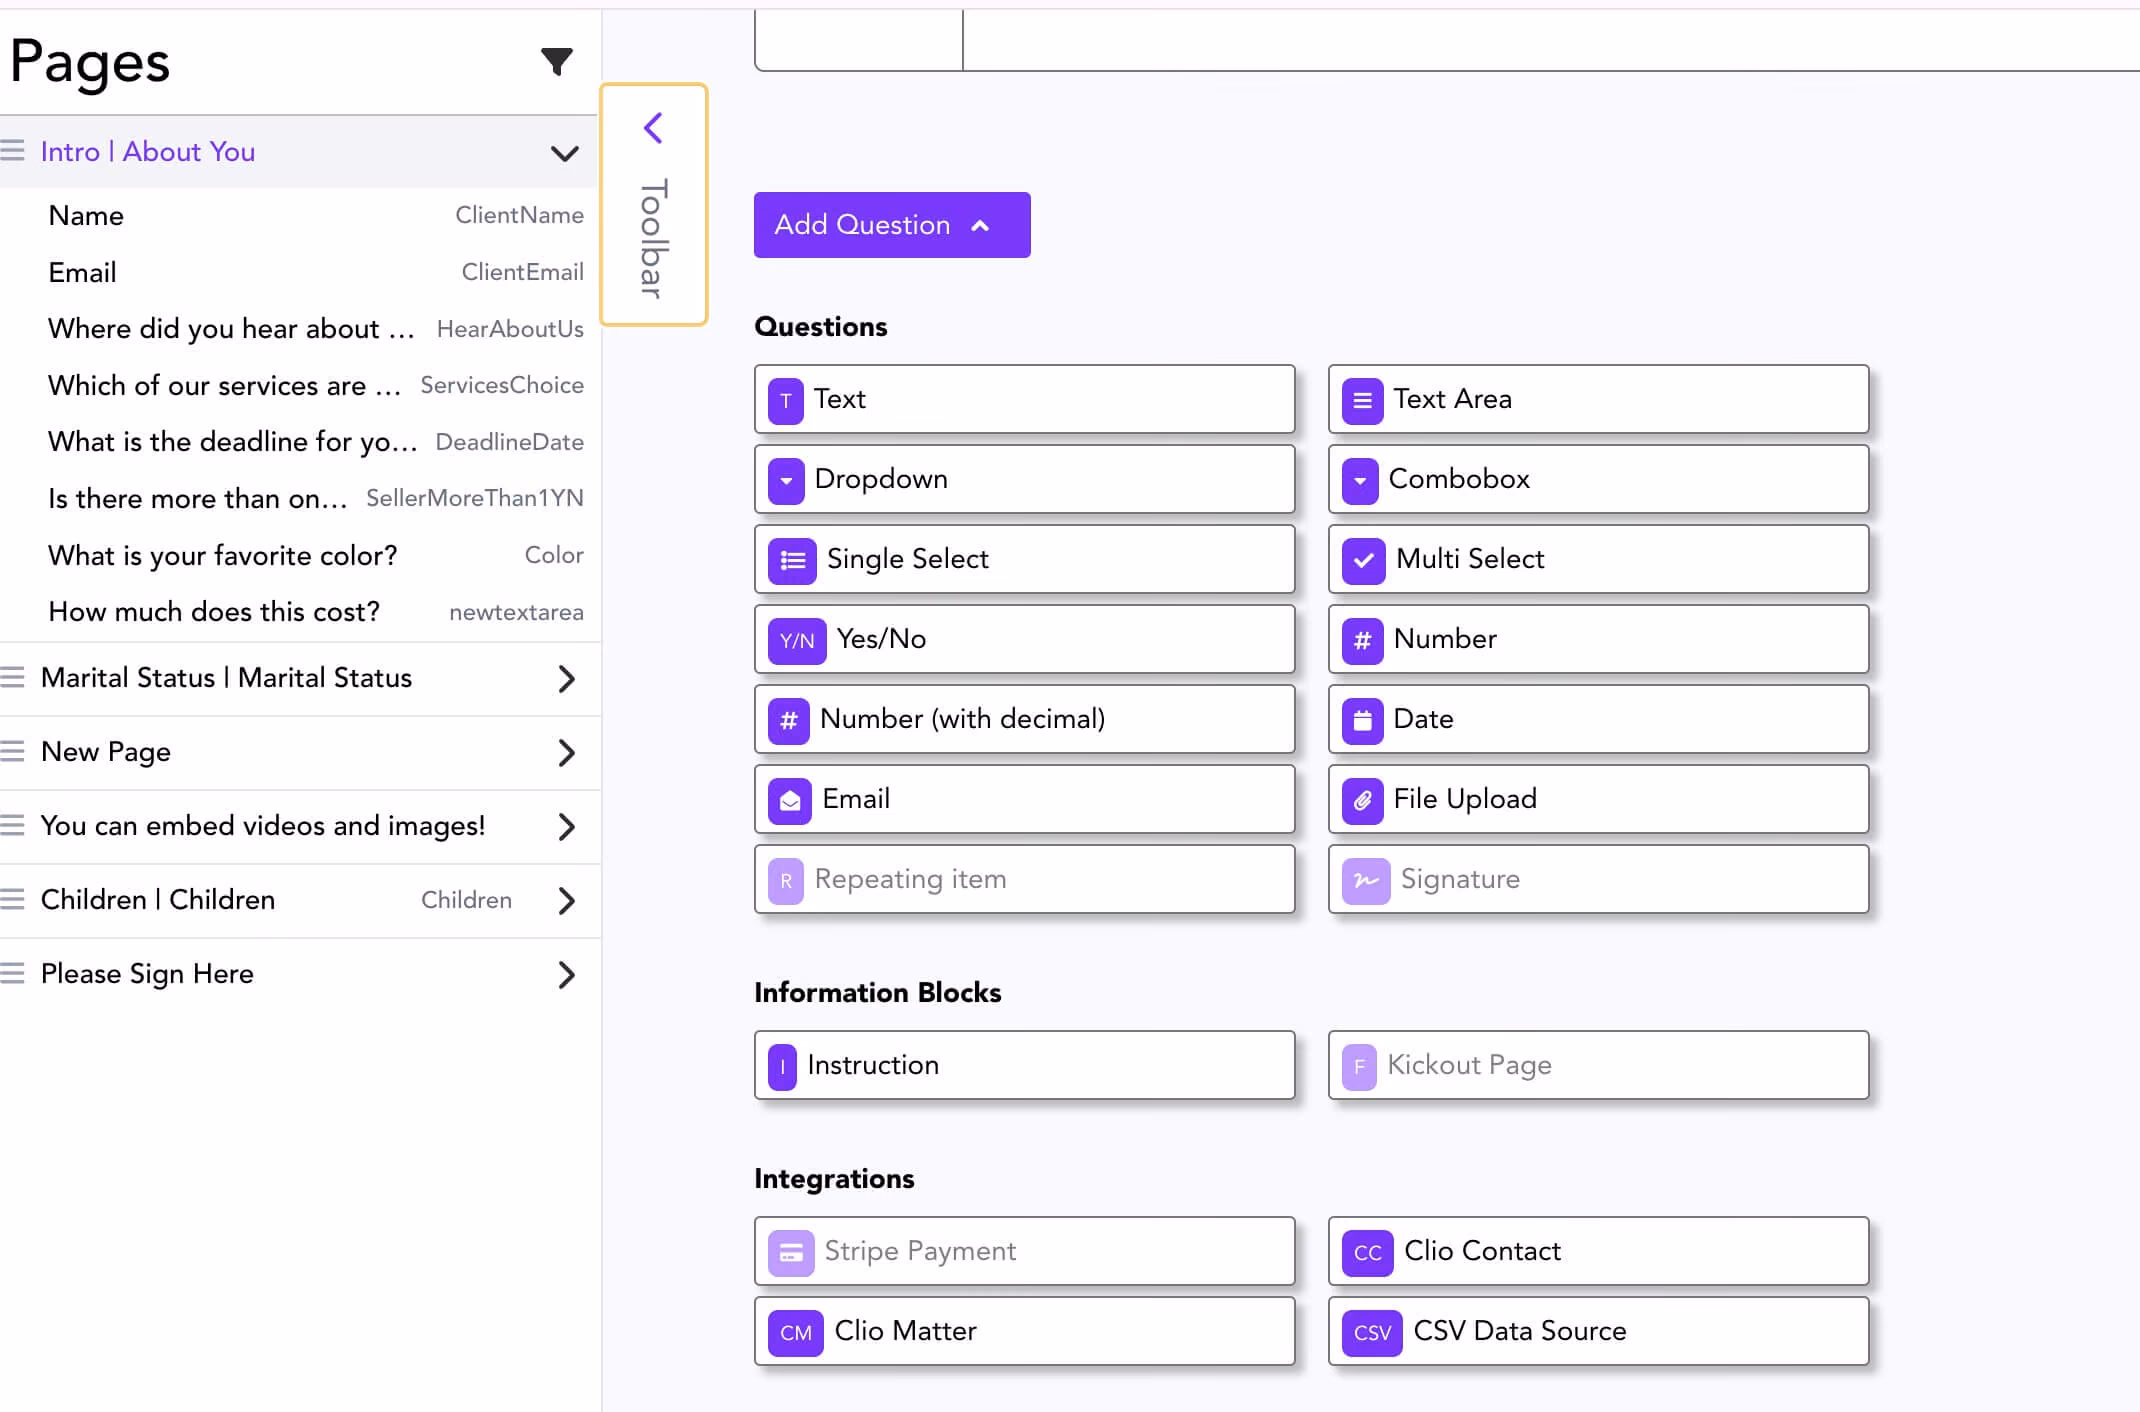The image size is (2140, 1412).
Task: Click drag handle of Intro page
Action: (13, 151)
